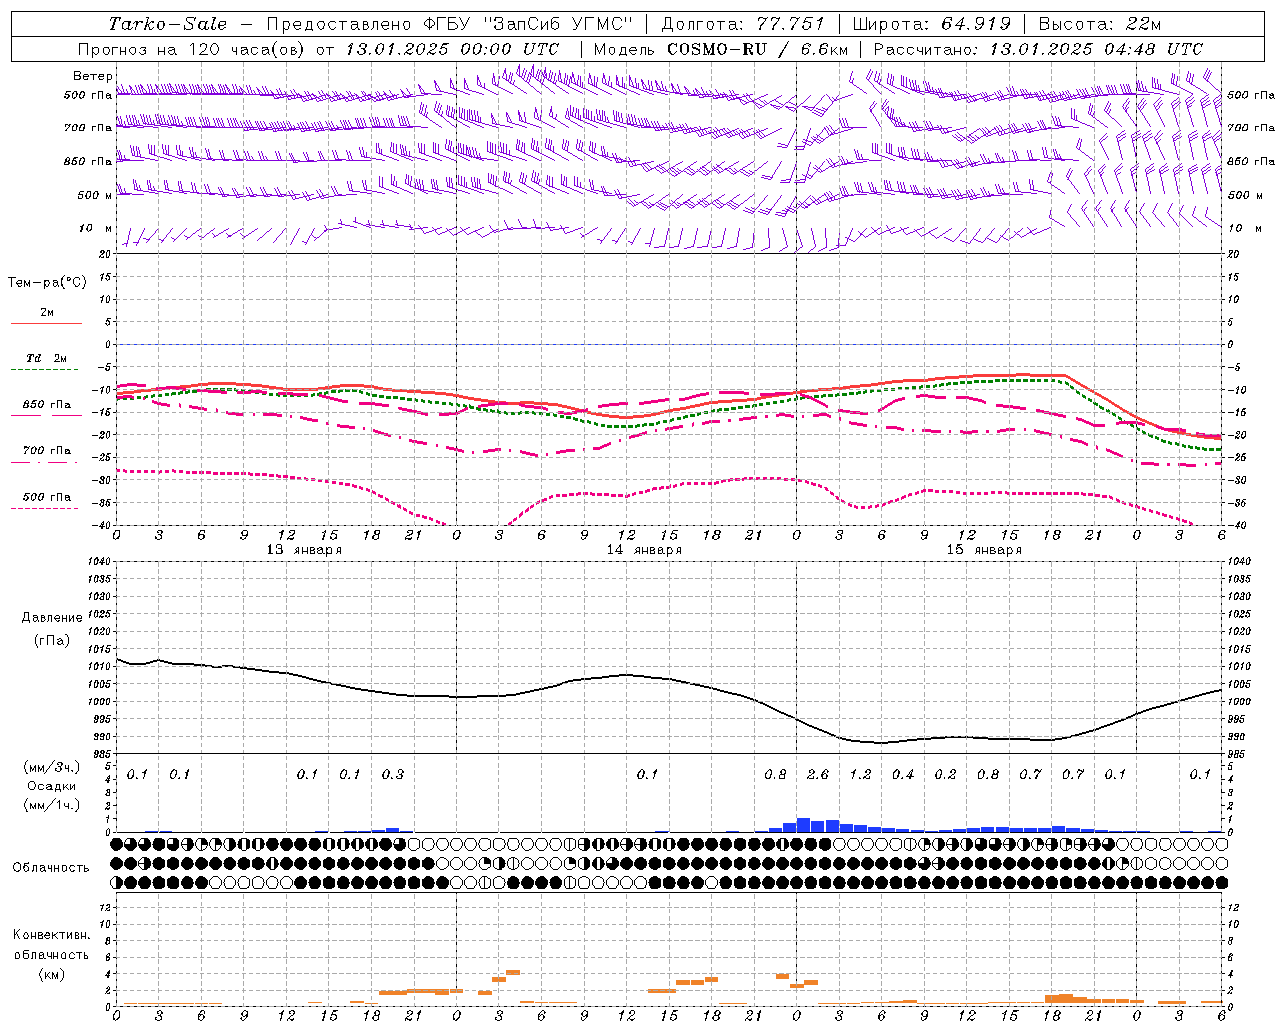Click the model name 'COSMO-RU / 6.6км'

point(757,49)
